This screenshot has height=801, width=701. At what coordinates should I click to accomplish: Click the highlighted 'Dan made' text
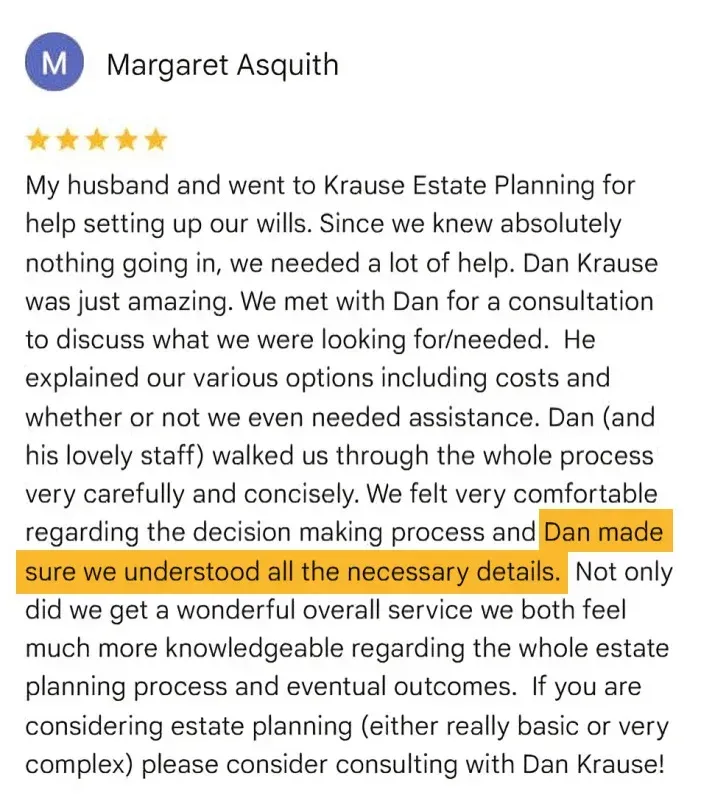[604, 532]
